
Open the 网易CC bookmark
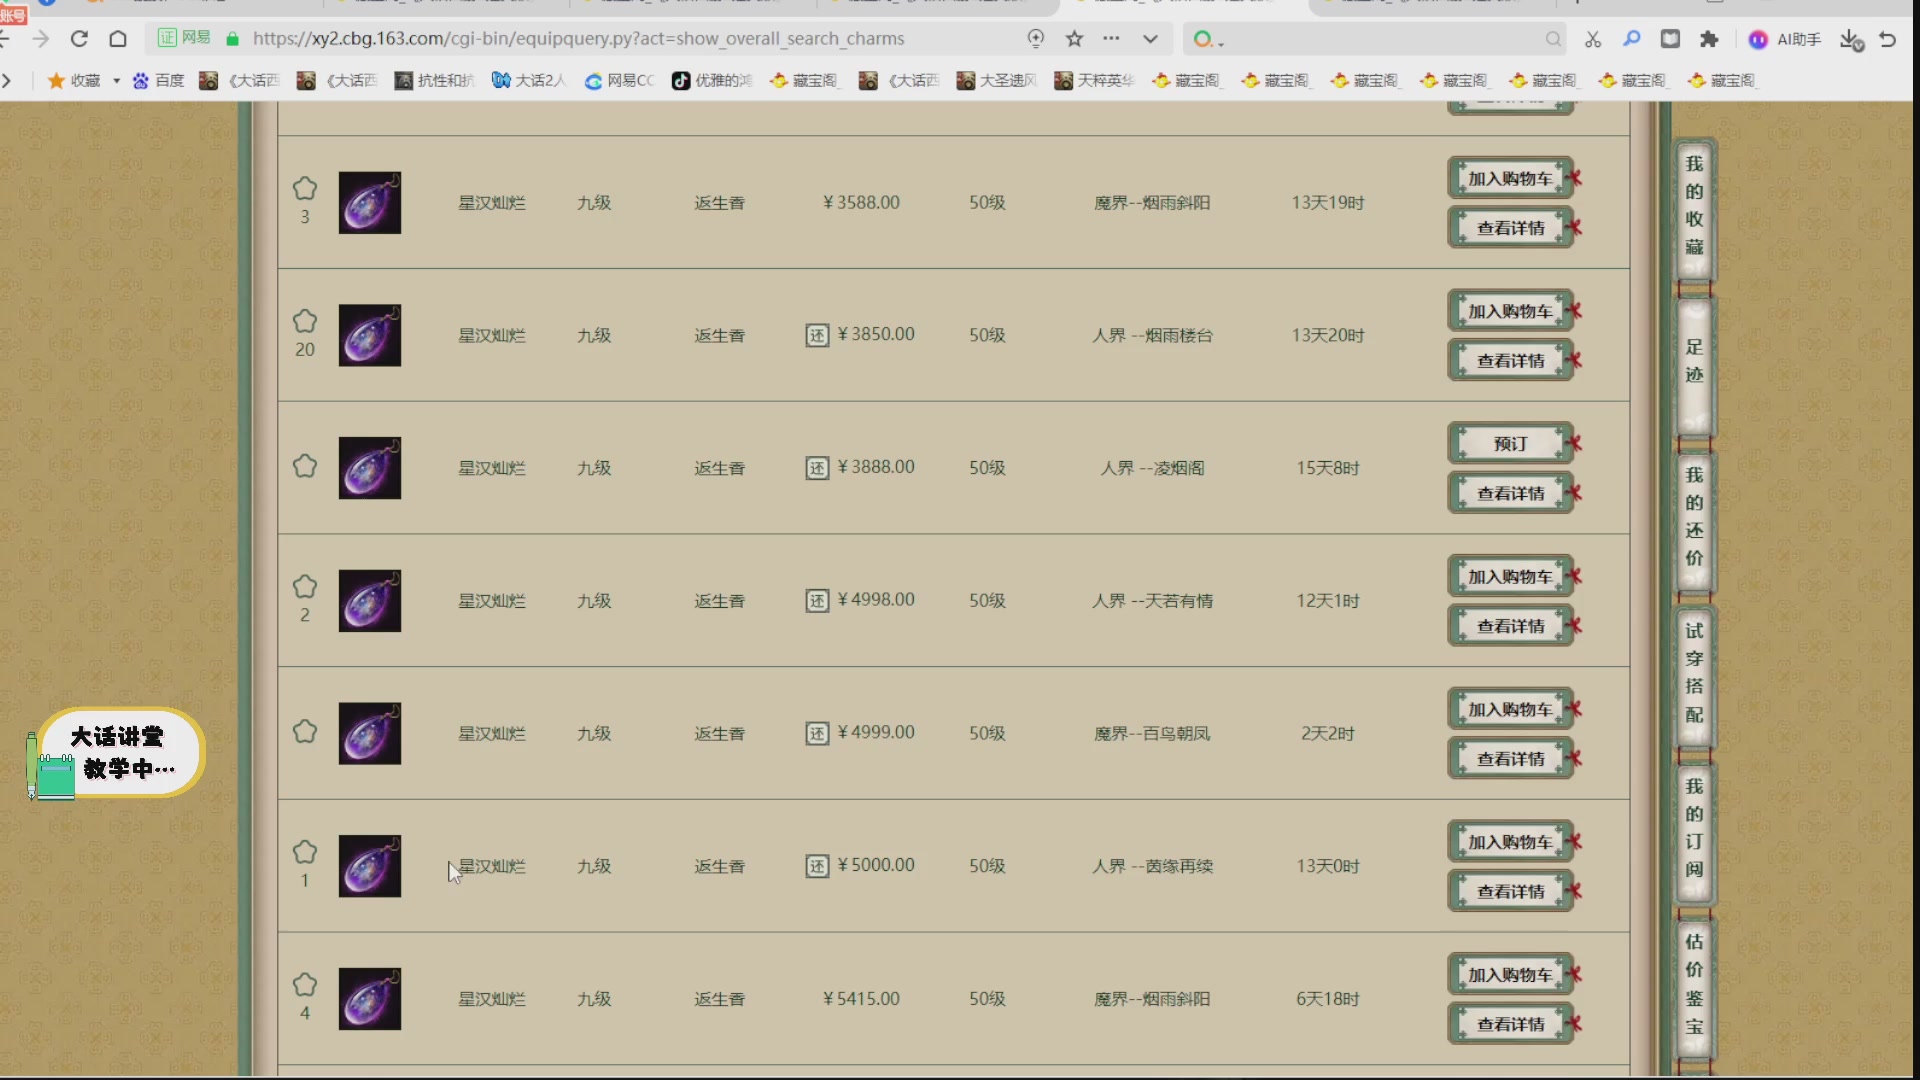(619, 80)
